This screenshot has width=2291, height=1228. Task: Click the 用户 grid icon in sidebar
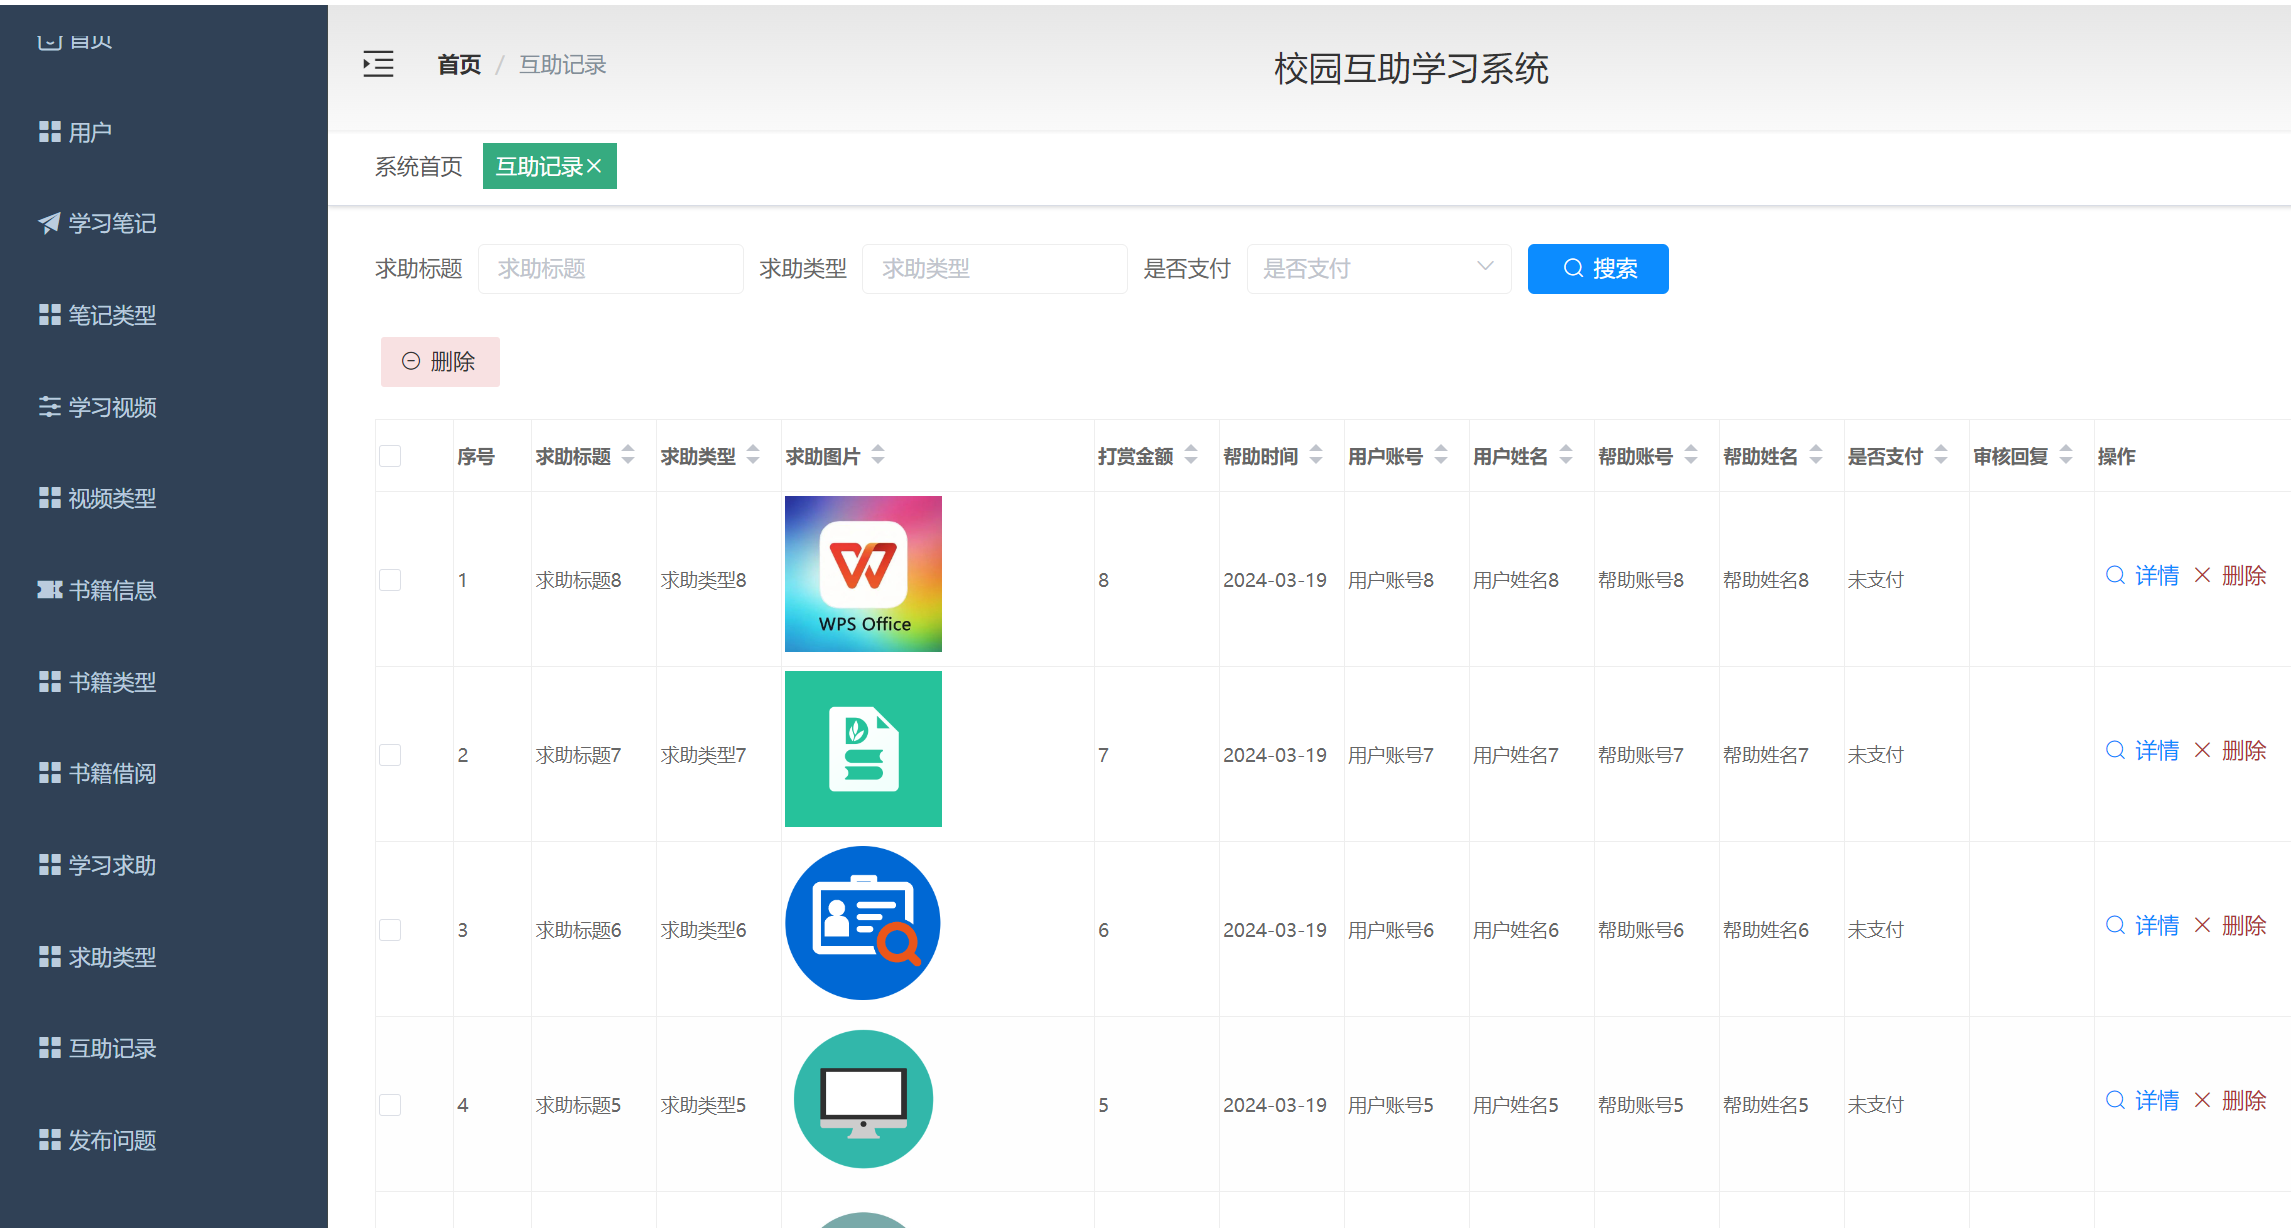[x=49, y=132]
